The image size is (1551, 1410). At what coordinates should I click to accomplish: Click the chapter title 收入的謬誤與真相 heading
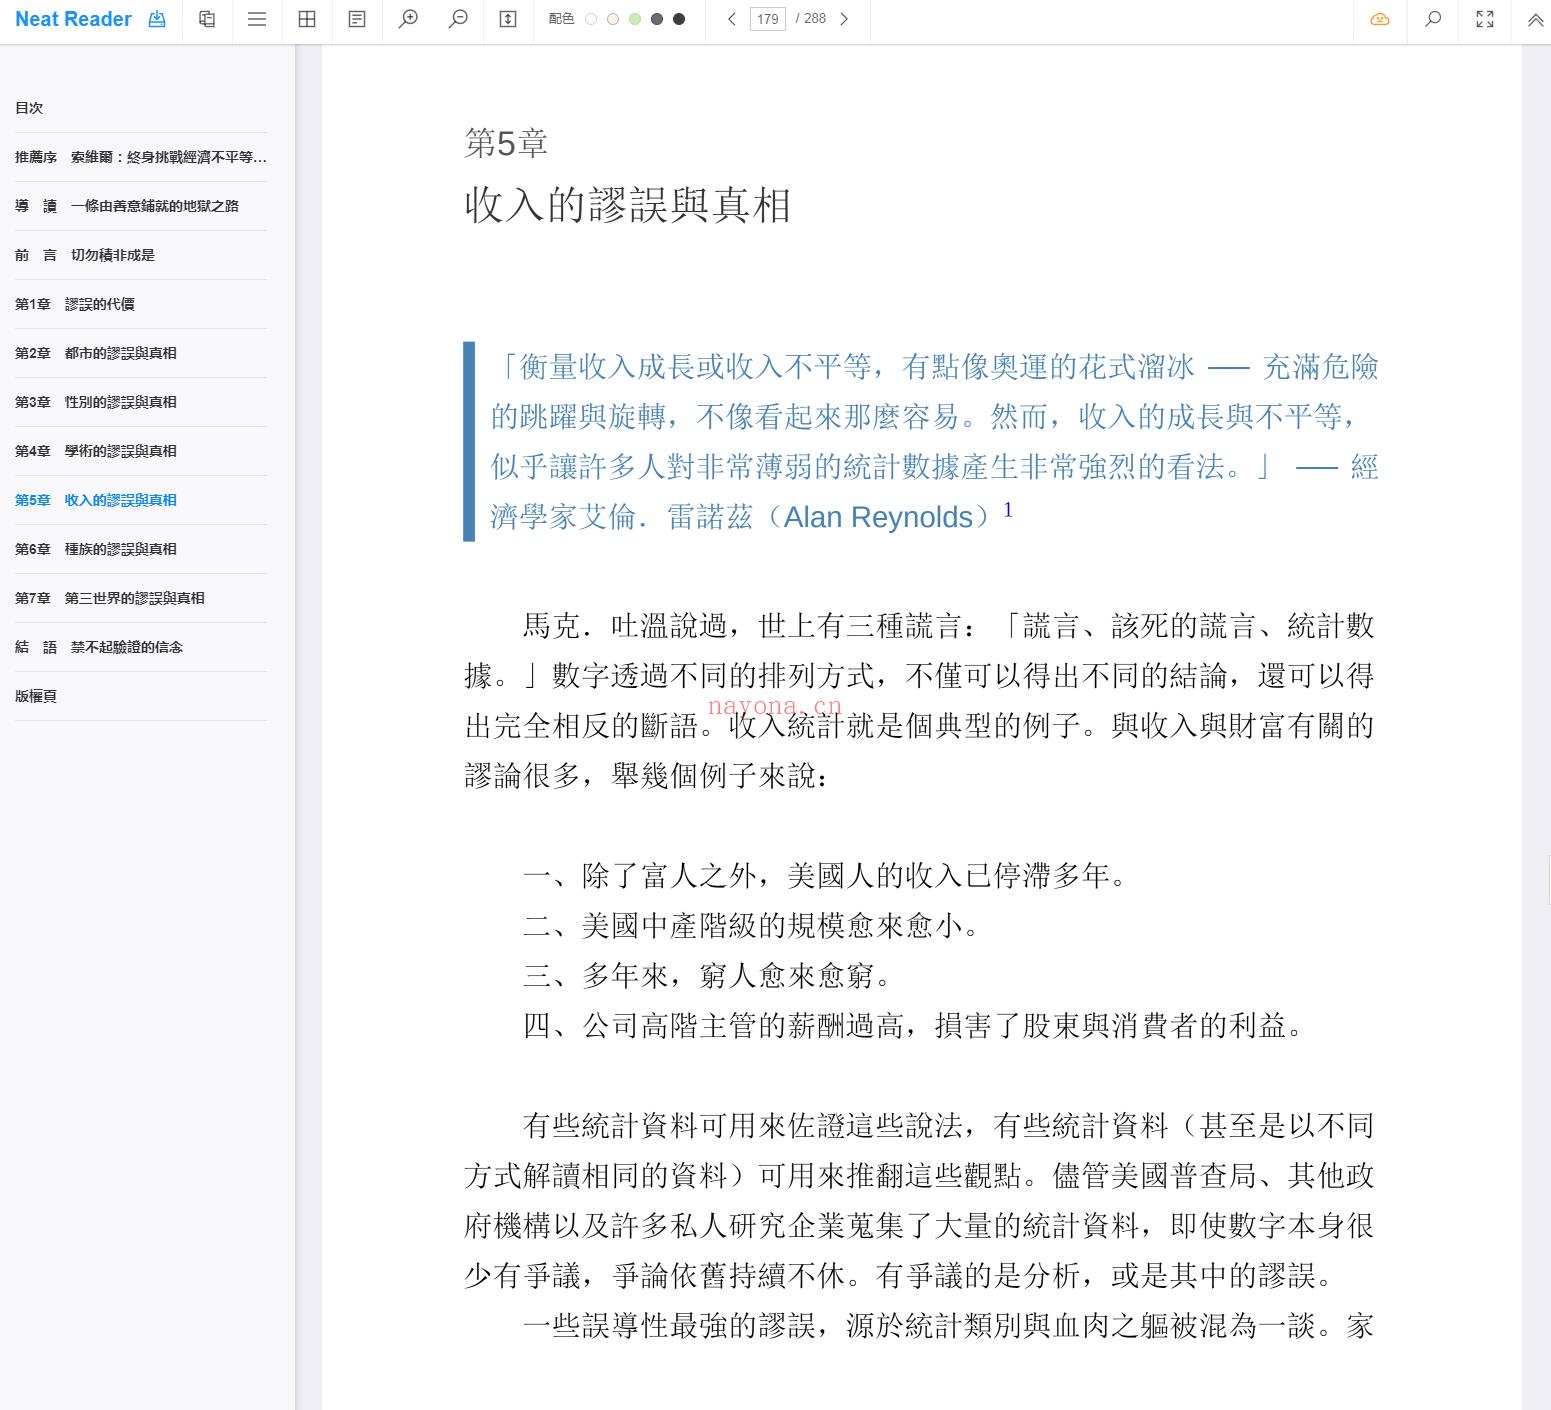628,205
